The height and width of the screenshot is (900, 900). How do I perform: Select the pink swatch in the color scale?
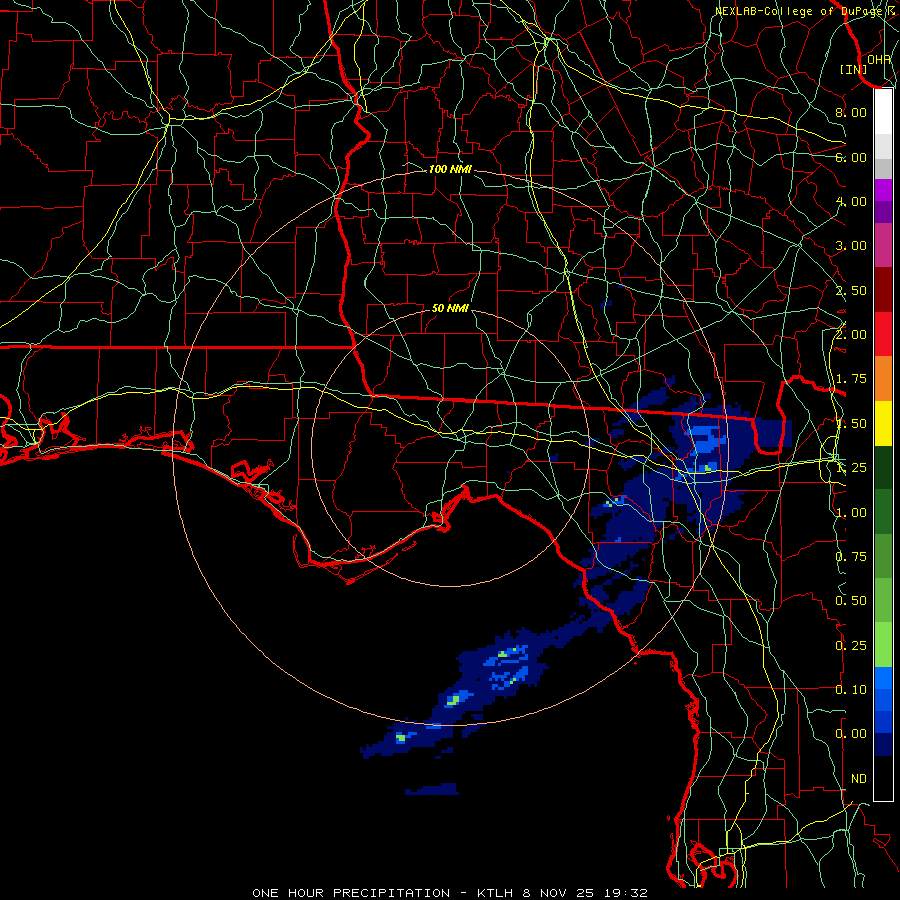click(x=883, y=246)
